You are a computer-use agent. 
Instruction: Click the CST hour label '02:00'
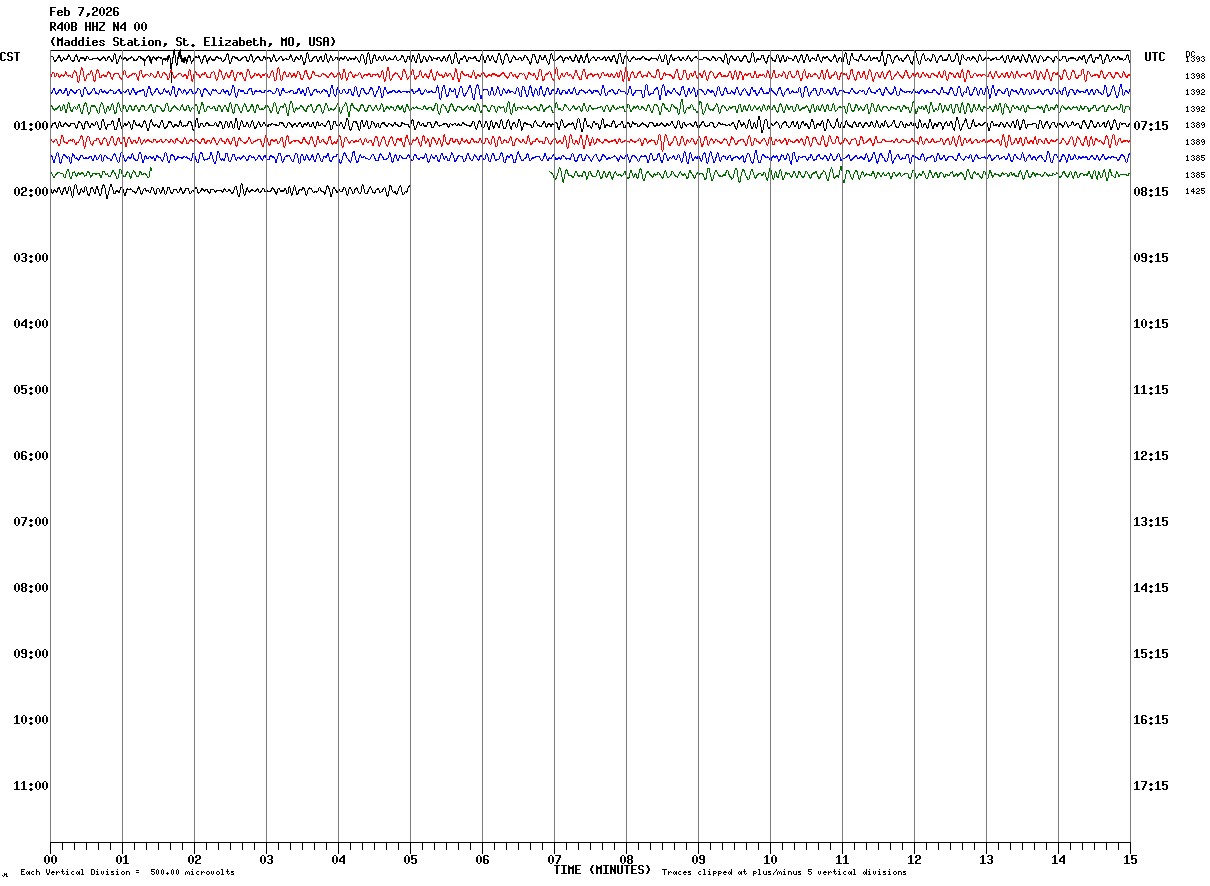[31, 192]
